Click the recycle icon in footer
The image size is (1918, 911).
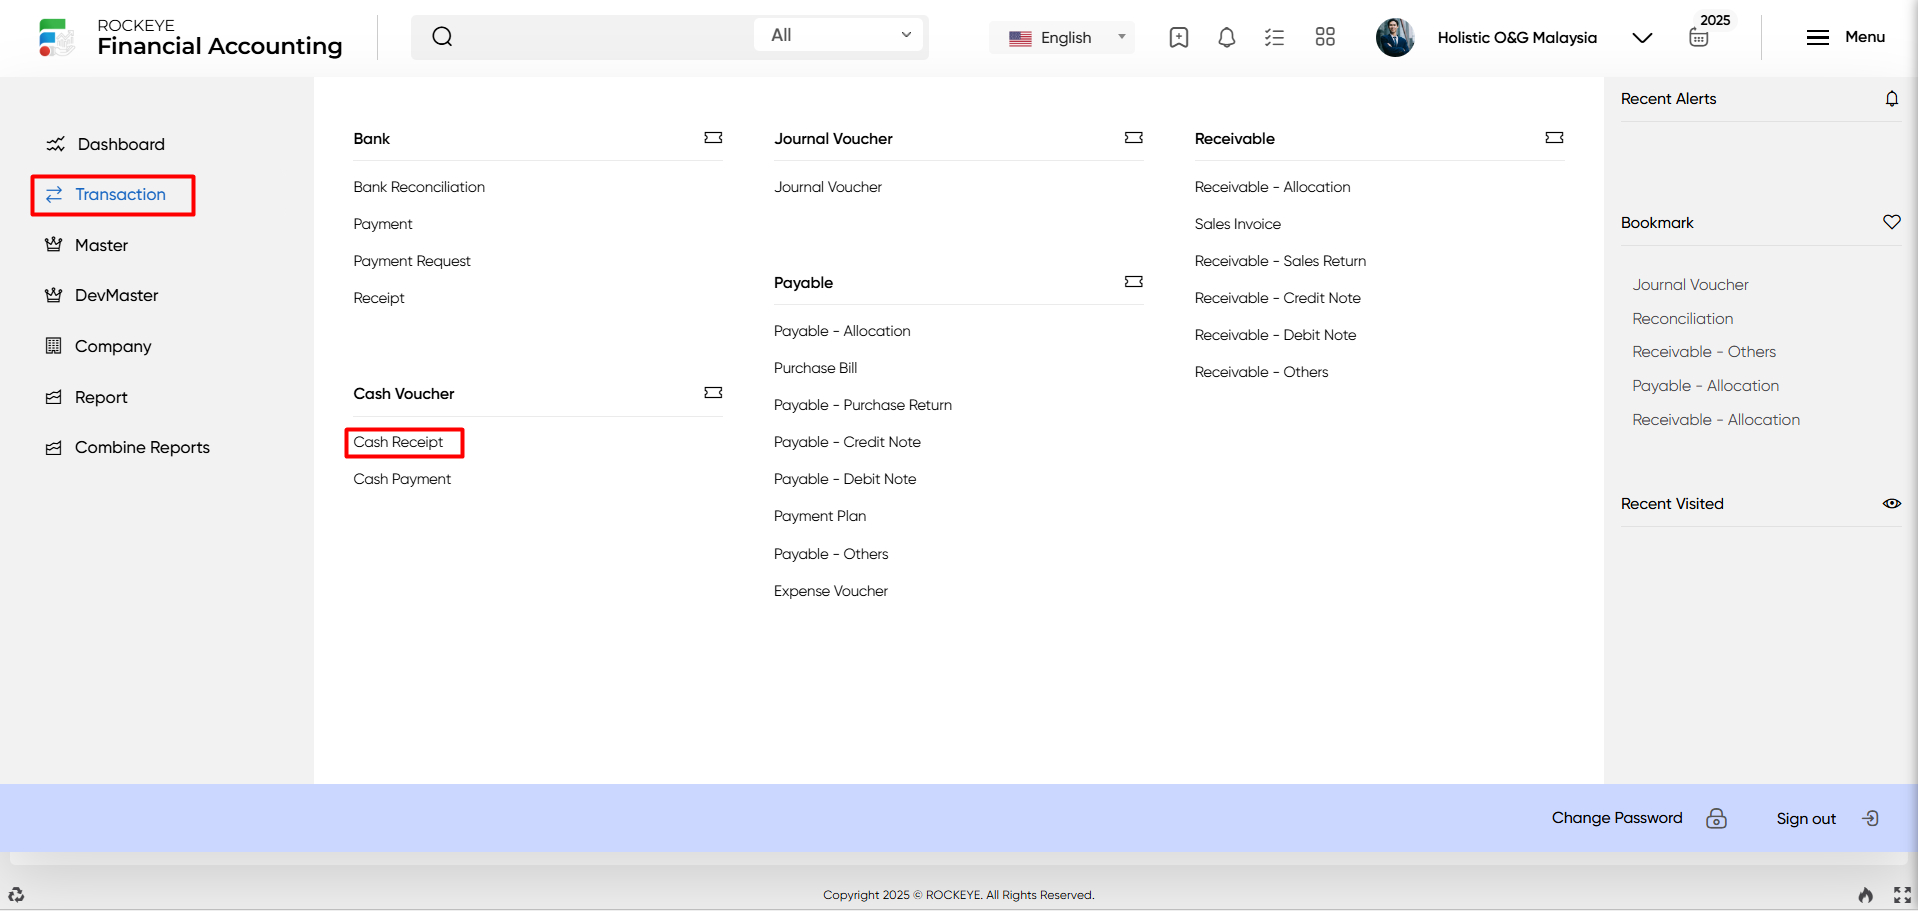(16, 895)
